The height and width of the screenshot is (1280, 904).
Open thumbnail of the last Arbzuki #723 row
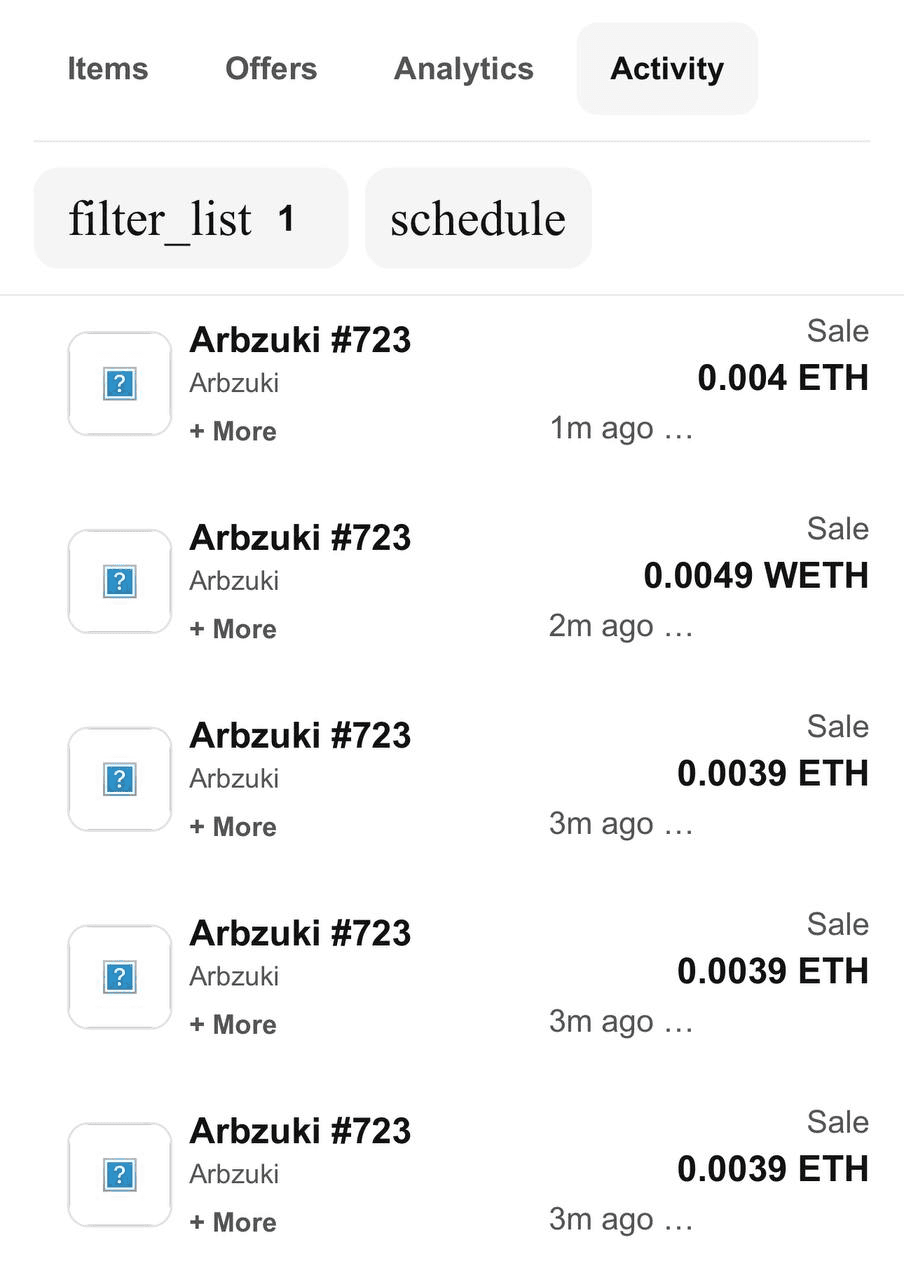(120, 1175)
